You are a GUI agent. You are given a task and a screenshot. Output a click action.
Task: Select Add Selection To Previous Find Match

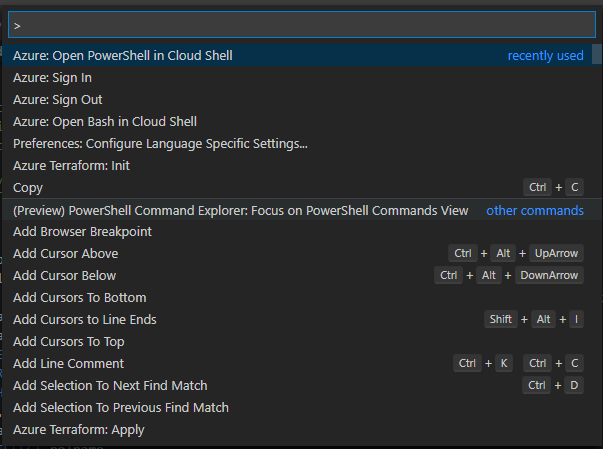[x=121, y=408]
